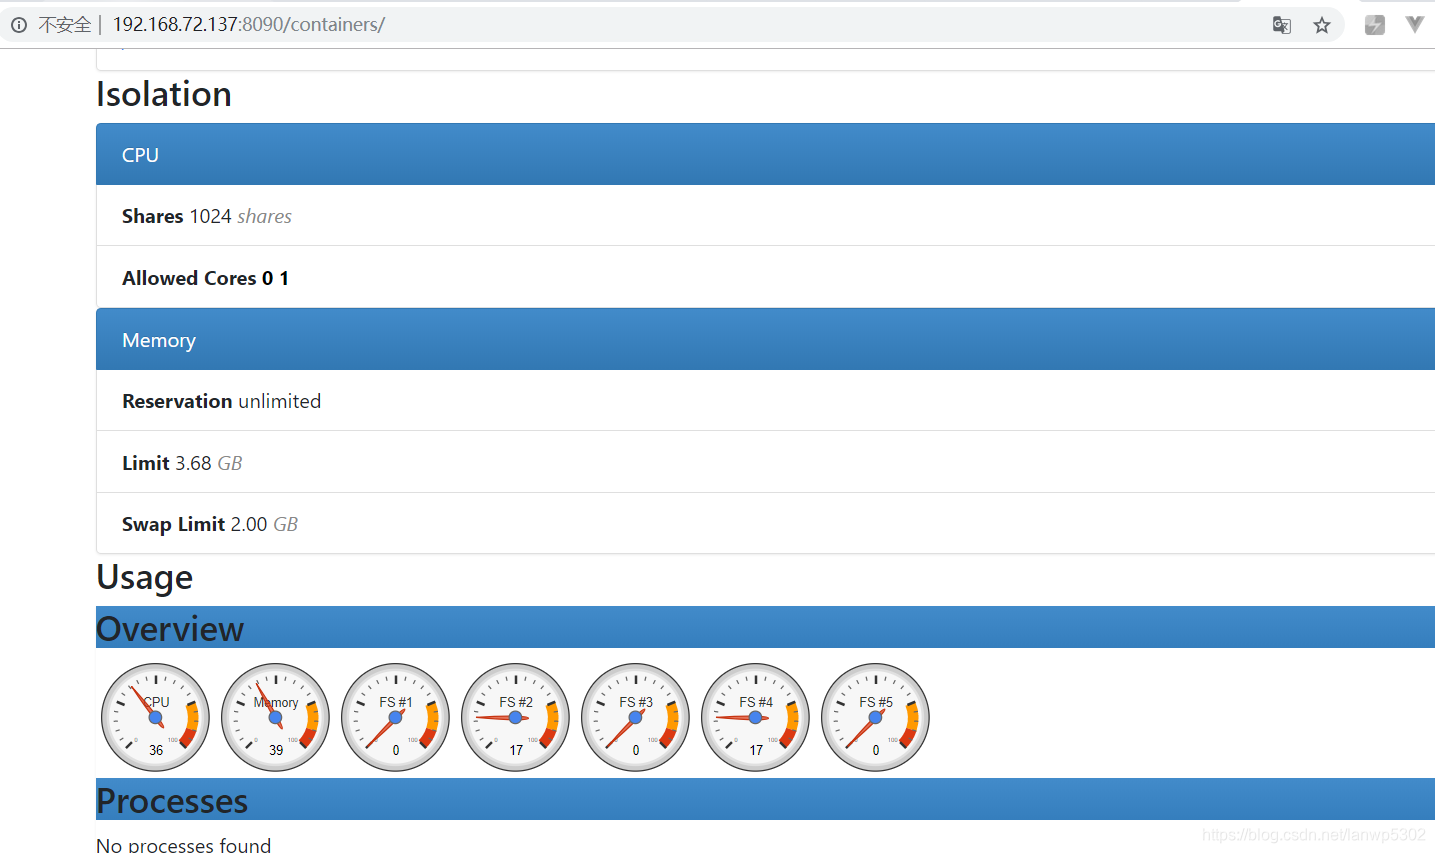1435x853 pixels.
Task: Click the FS #2 usage gauge
Action: pyautogui.click(x=515, y=717)
